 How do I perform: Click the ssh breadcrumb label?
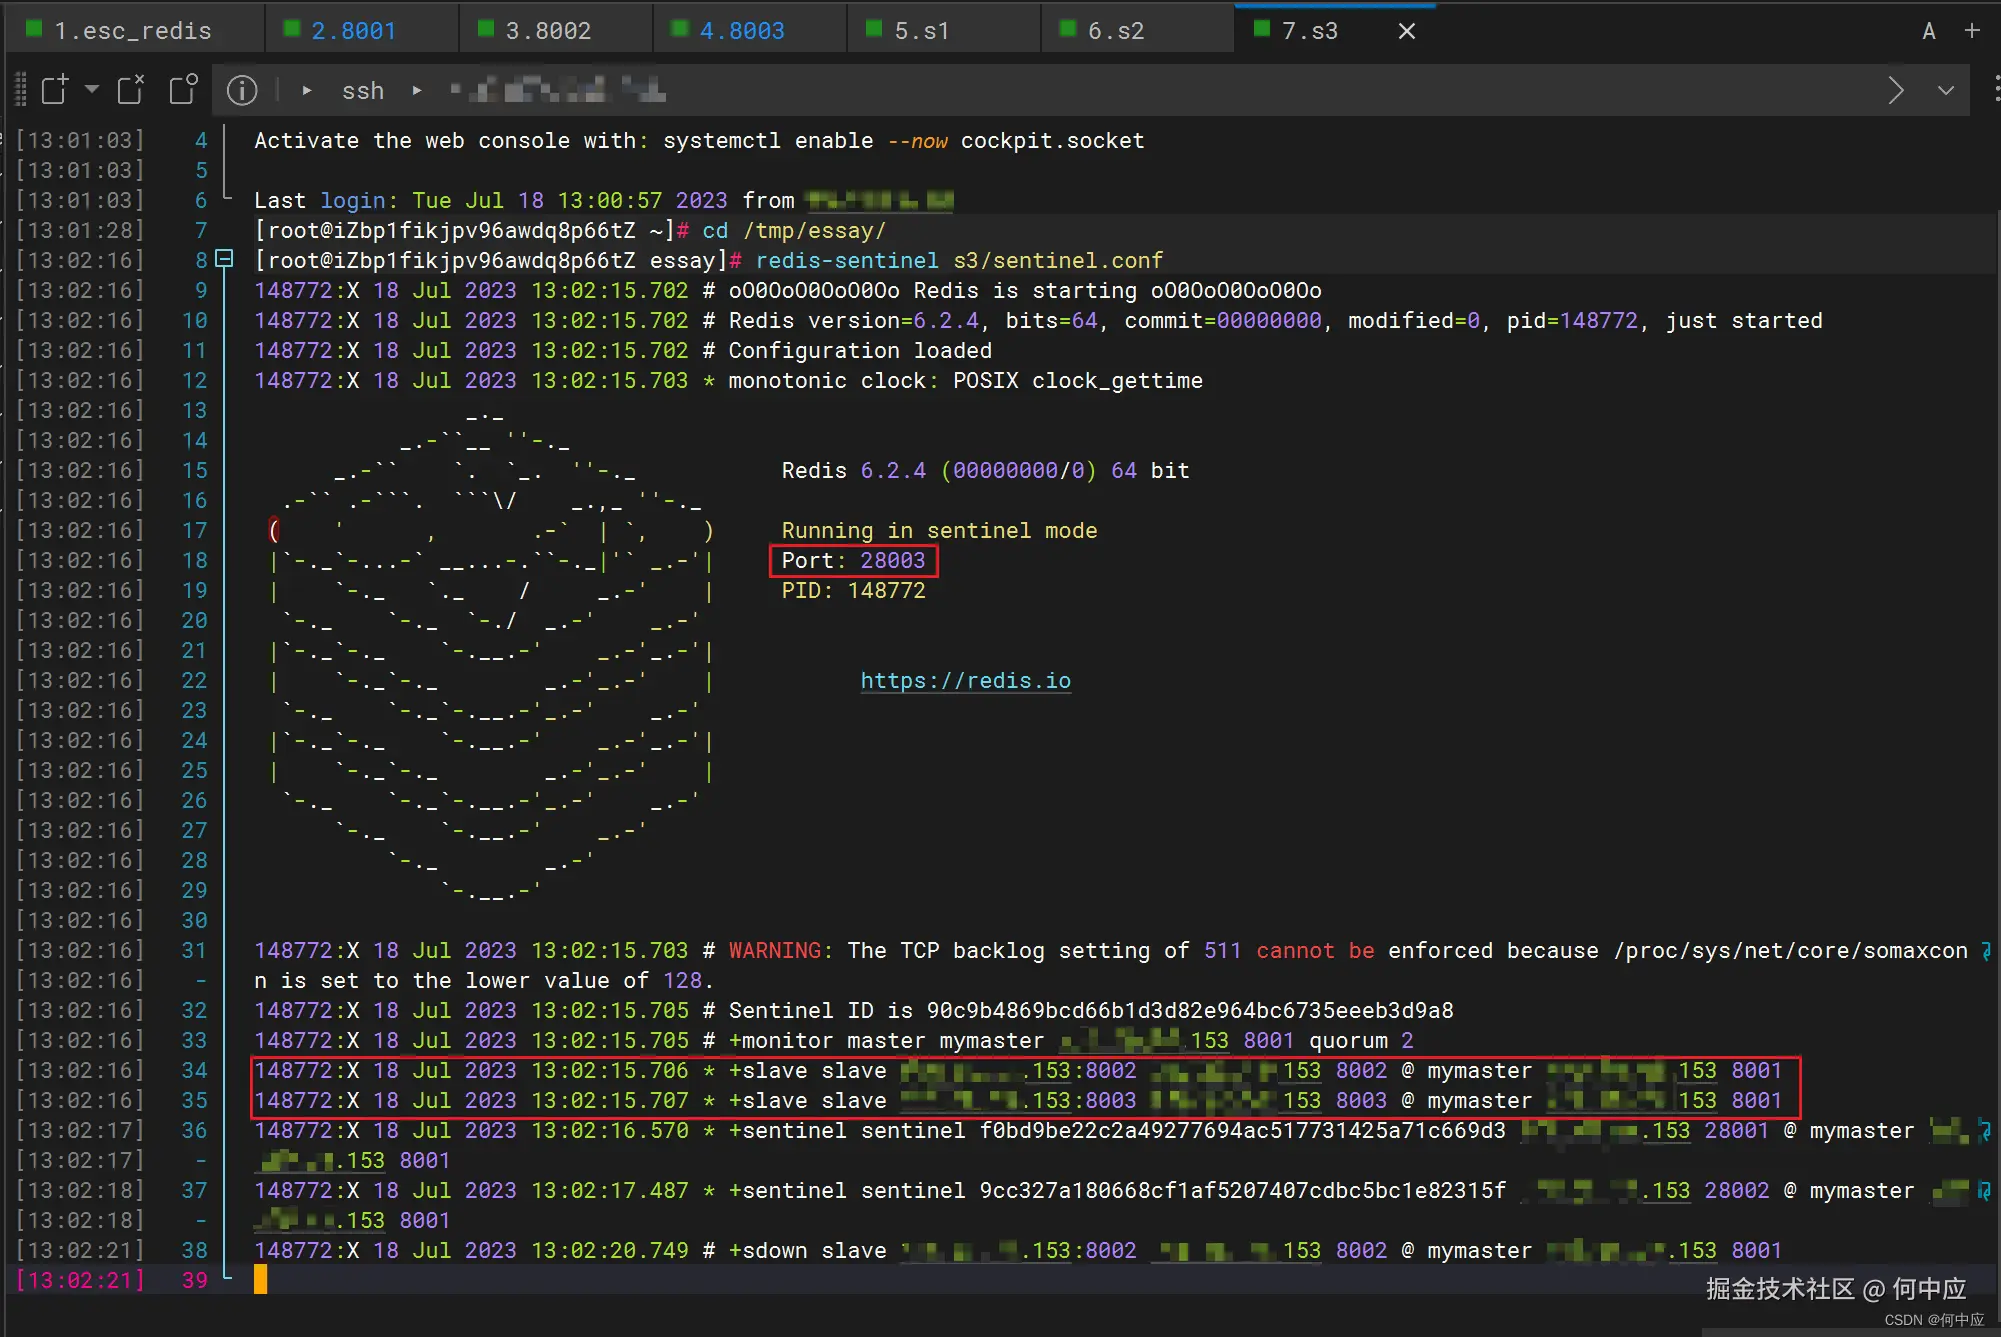(362, 91)
